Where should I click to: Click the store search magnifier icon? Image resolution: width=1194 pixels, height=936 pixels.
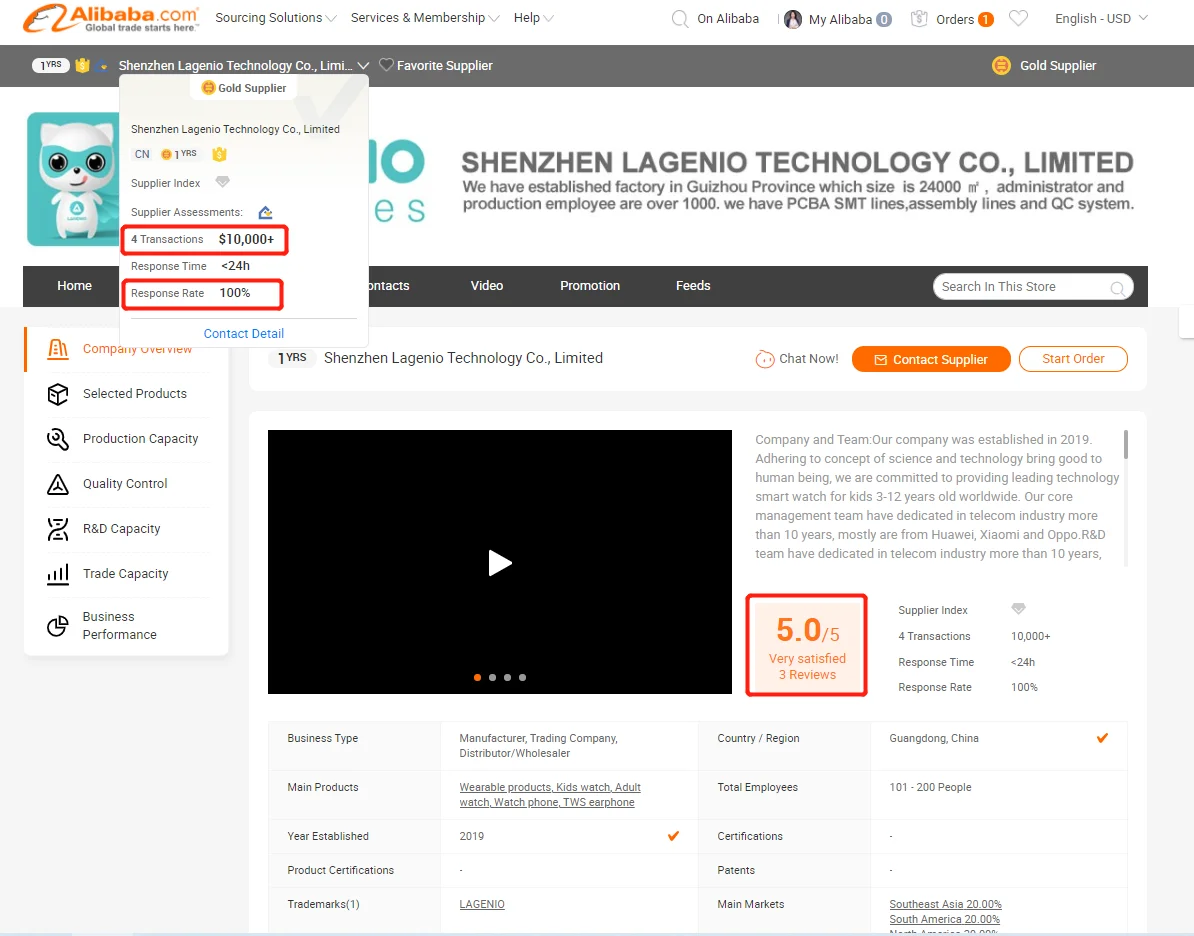click(1117, 288)
